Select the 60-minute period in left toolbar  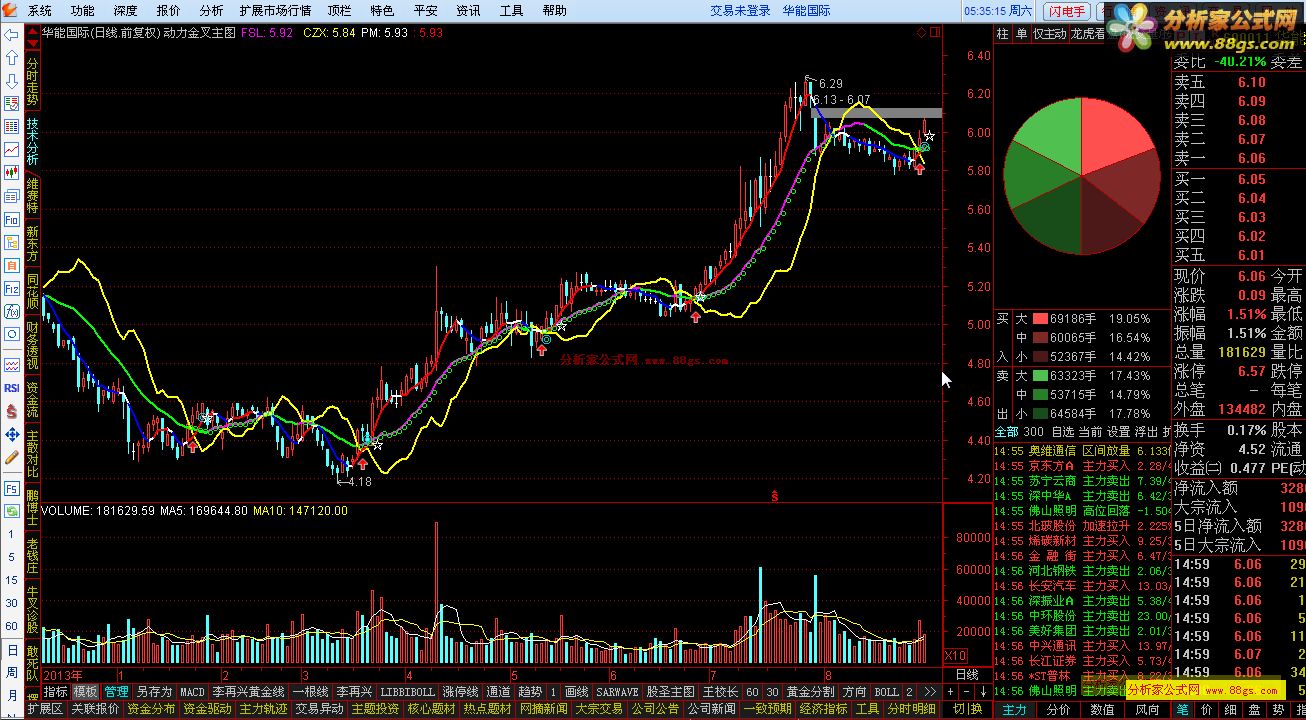[11, 626]
